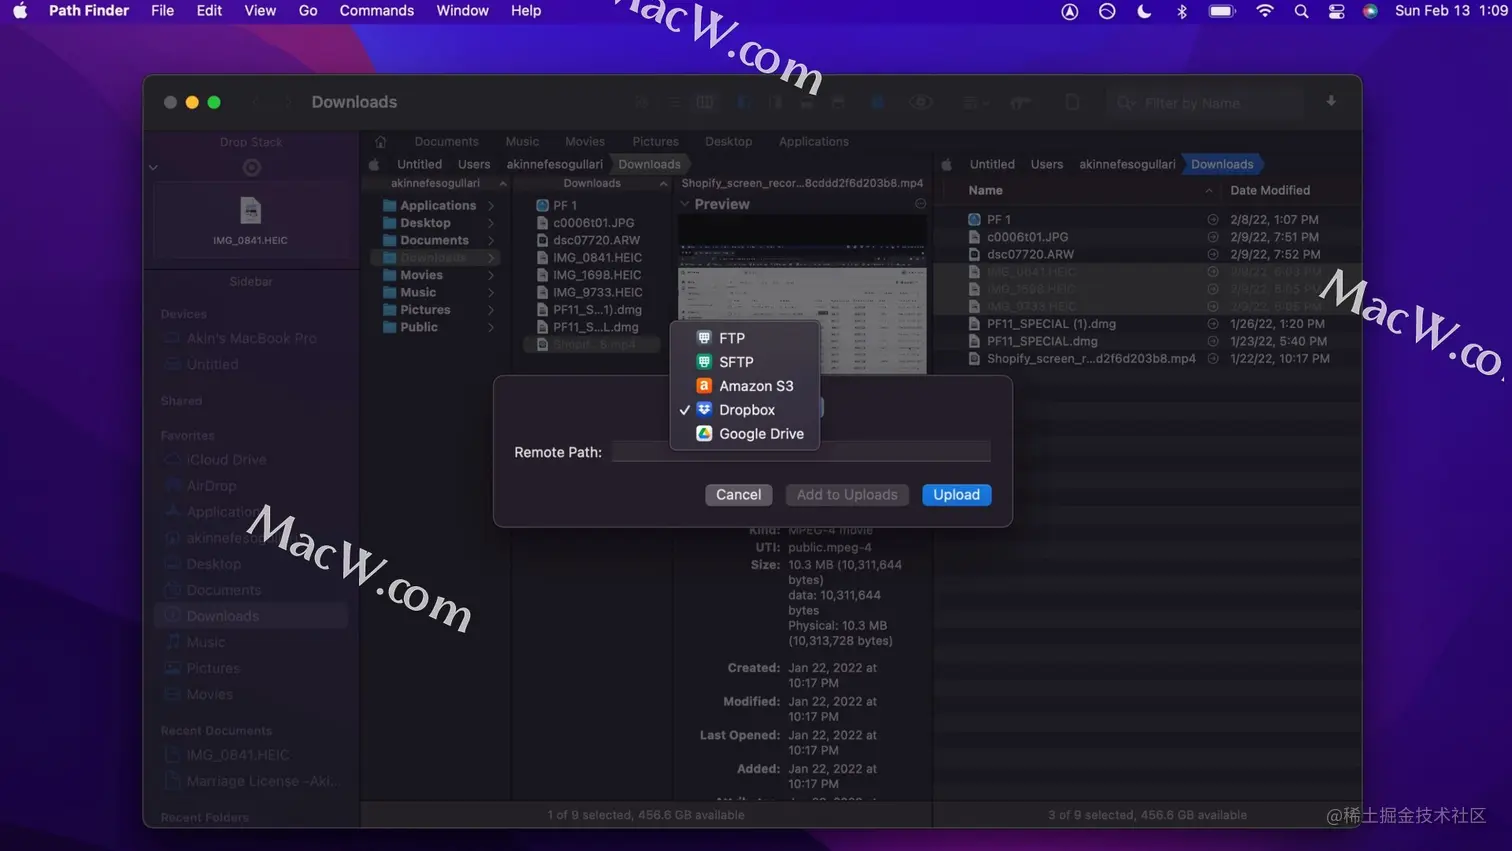This screenshot has width=1512, height=851.
Task: Open the Movies shortcut in the favorites bar
Action: point(585,142)
